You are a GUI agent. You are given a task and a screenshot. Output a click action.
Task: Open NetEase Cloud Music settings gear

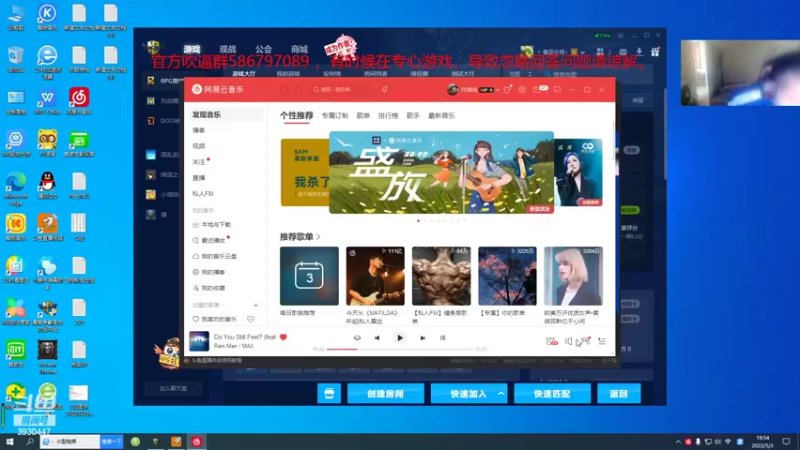tap(522, 89)
